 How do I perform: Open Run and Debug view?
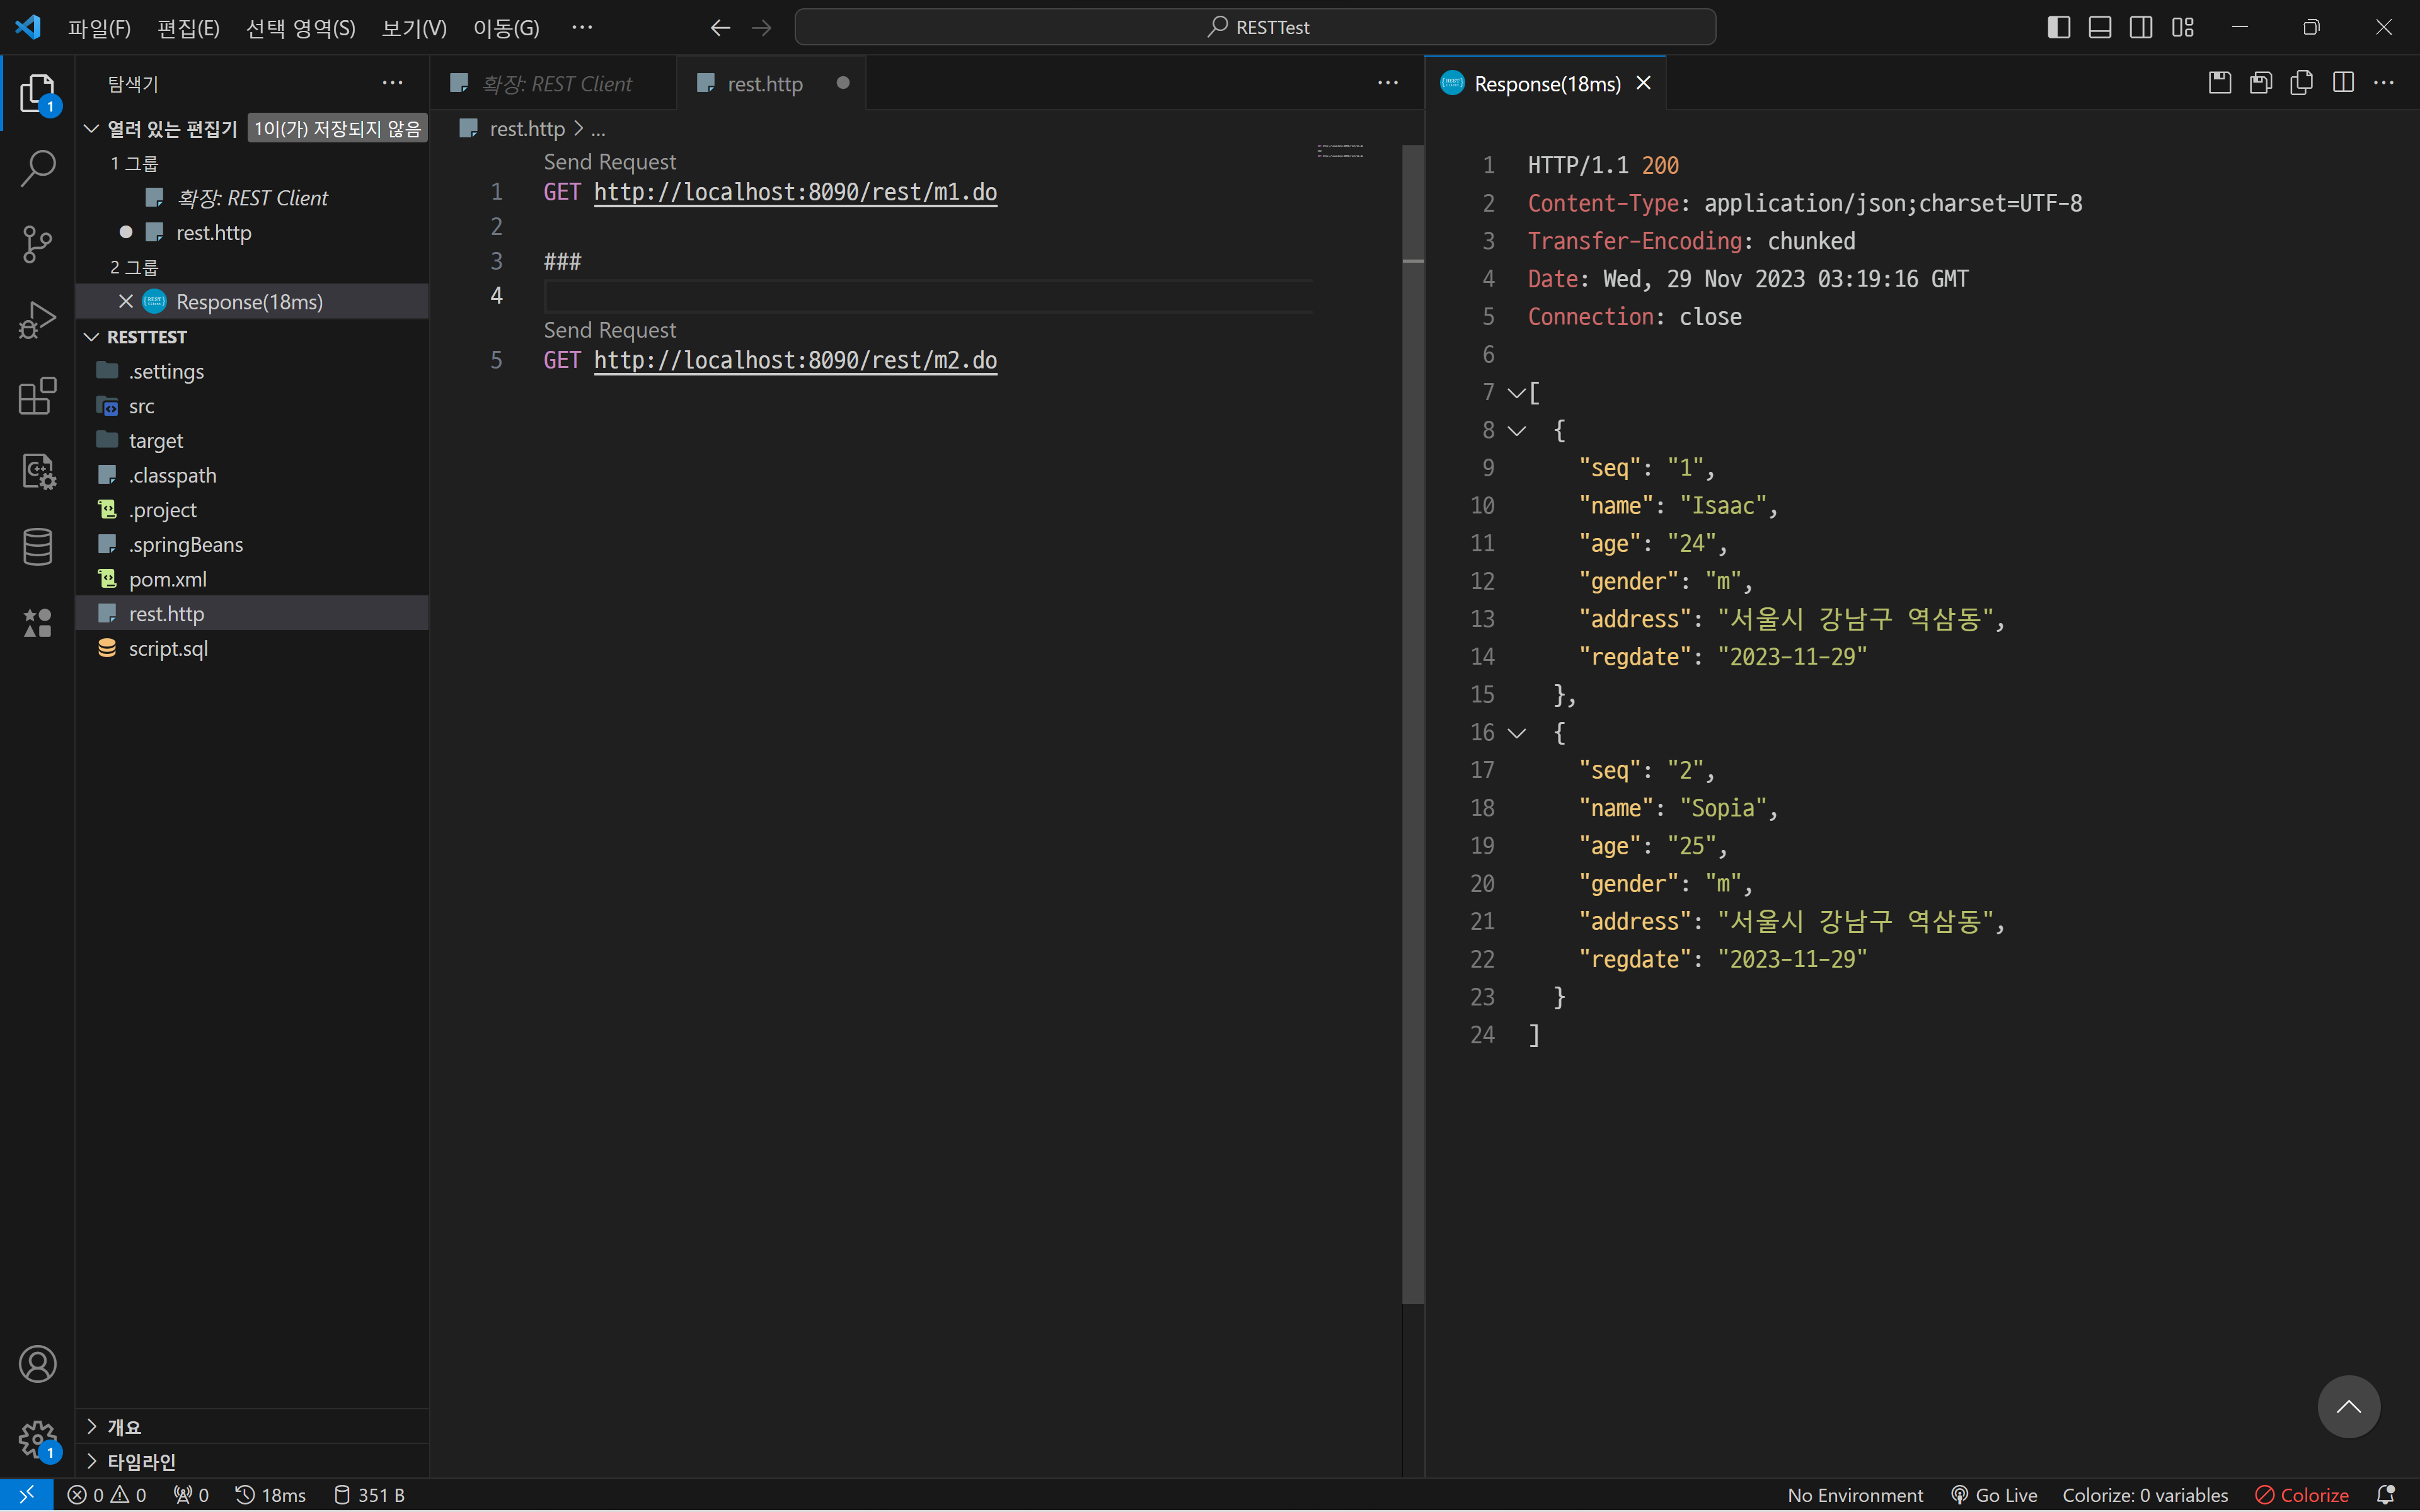tap(38, 320)
